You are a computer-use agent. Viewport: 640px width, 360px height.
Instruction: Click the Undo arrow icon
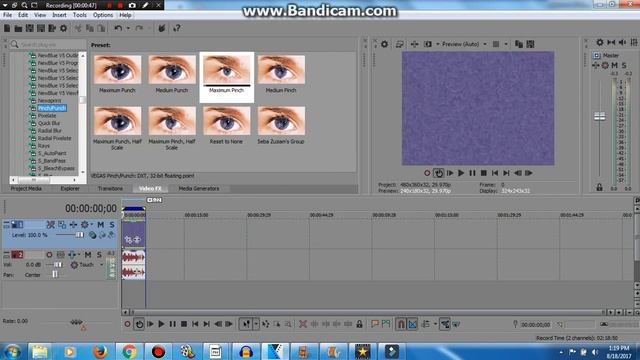pyautogui.click(x=118, y=28)
